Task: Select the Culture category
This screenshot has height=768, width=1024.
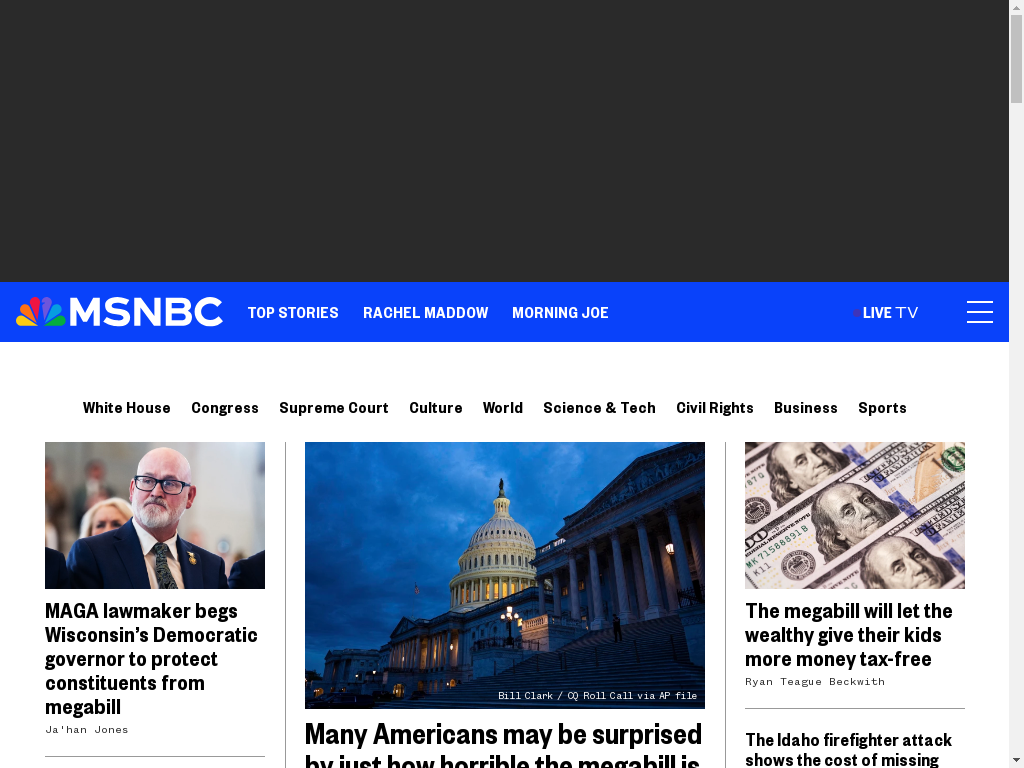Action: click(436, 408)
